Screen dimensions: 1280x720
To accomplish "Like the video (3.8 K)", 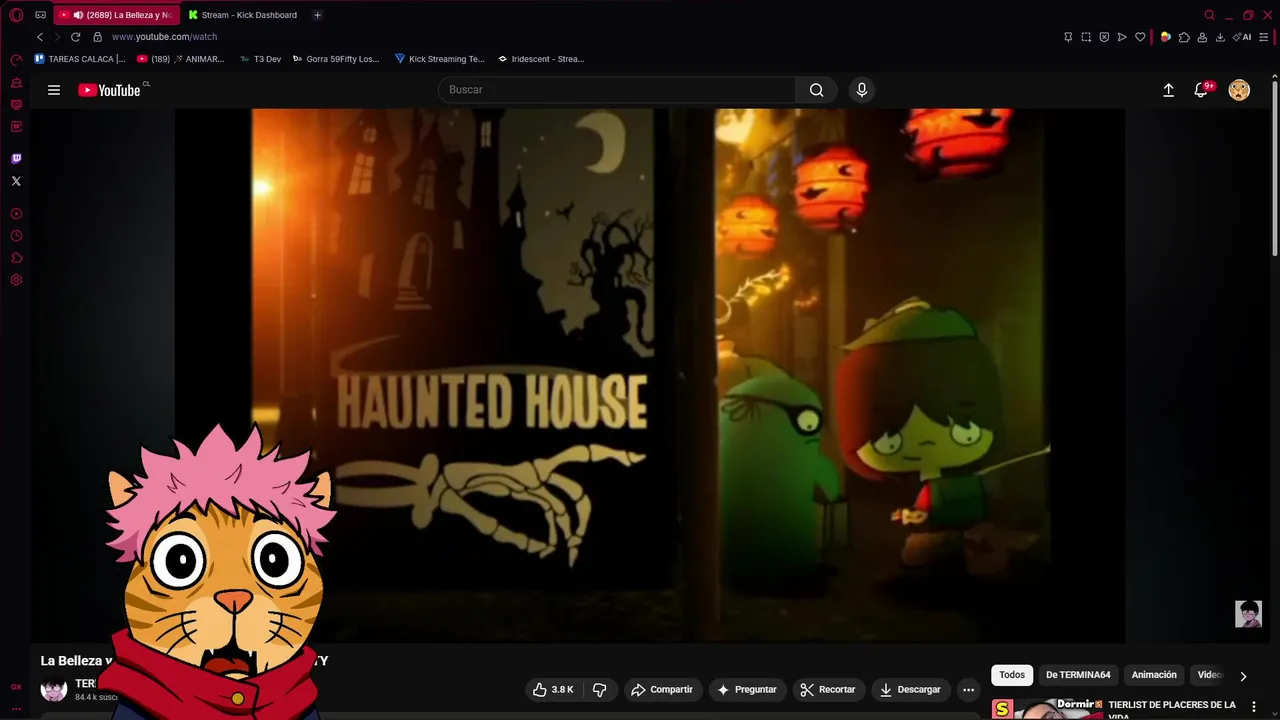I will click(x=553, y=690).
